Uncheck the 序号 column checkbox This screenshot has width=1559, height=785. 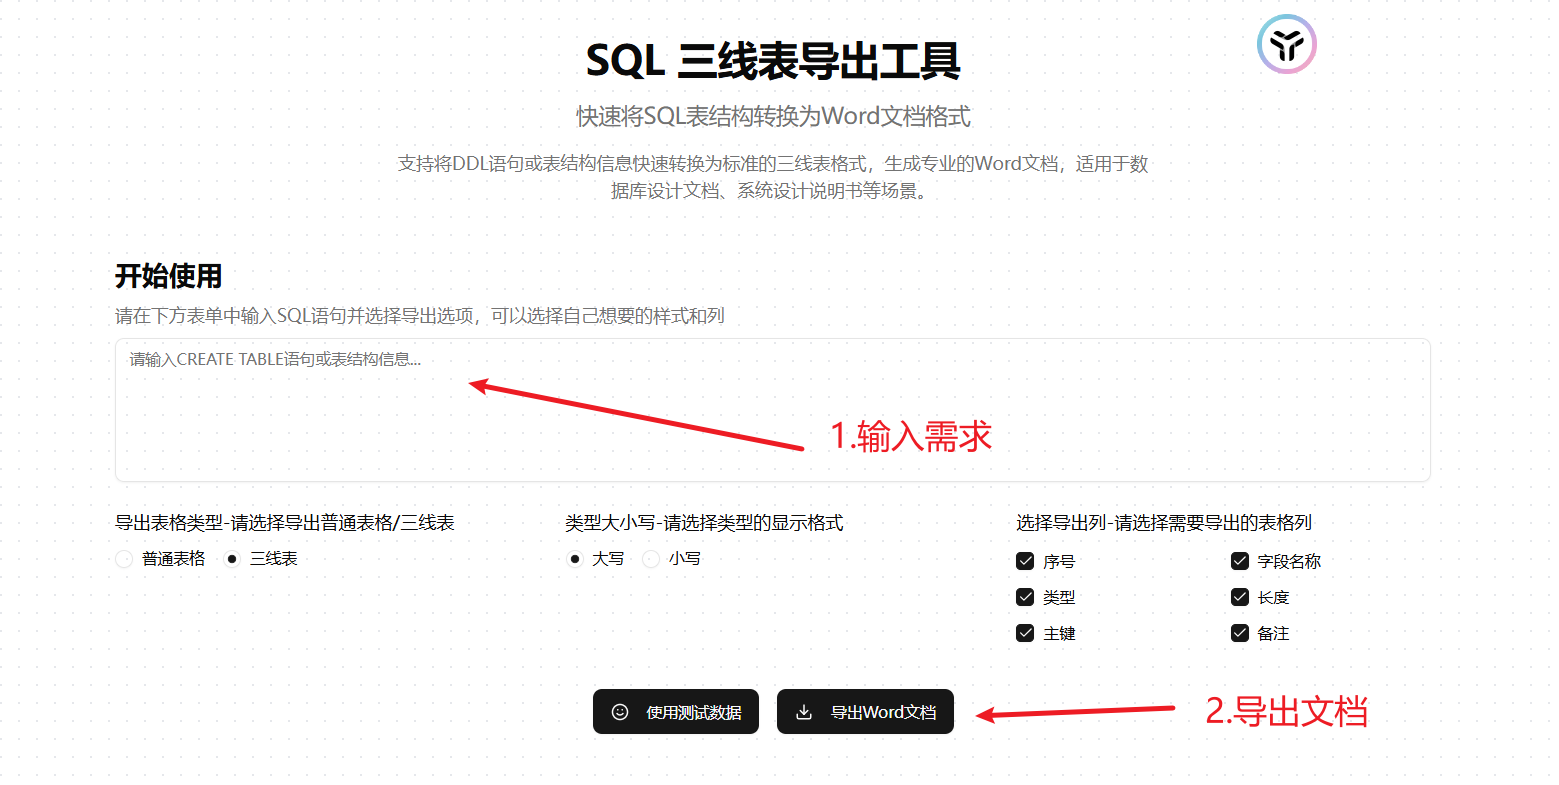(1025, 561)
